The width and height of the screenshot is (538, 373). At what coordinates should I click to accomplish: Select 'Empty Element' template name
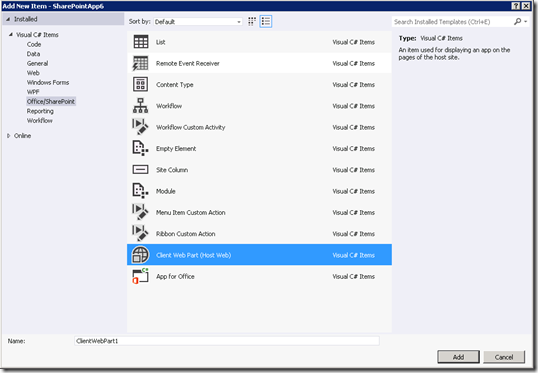tap(176, 149)
